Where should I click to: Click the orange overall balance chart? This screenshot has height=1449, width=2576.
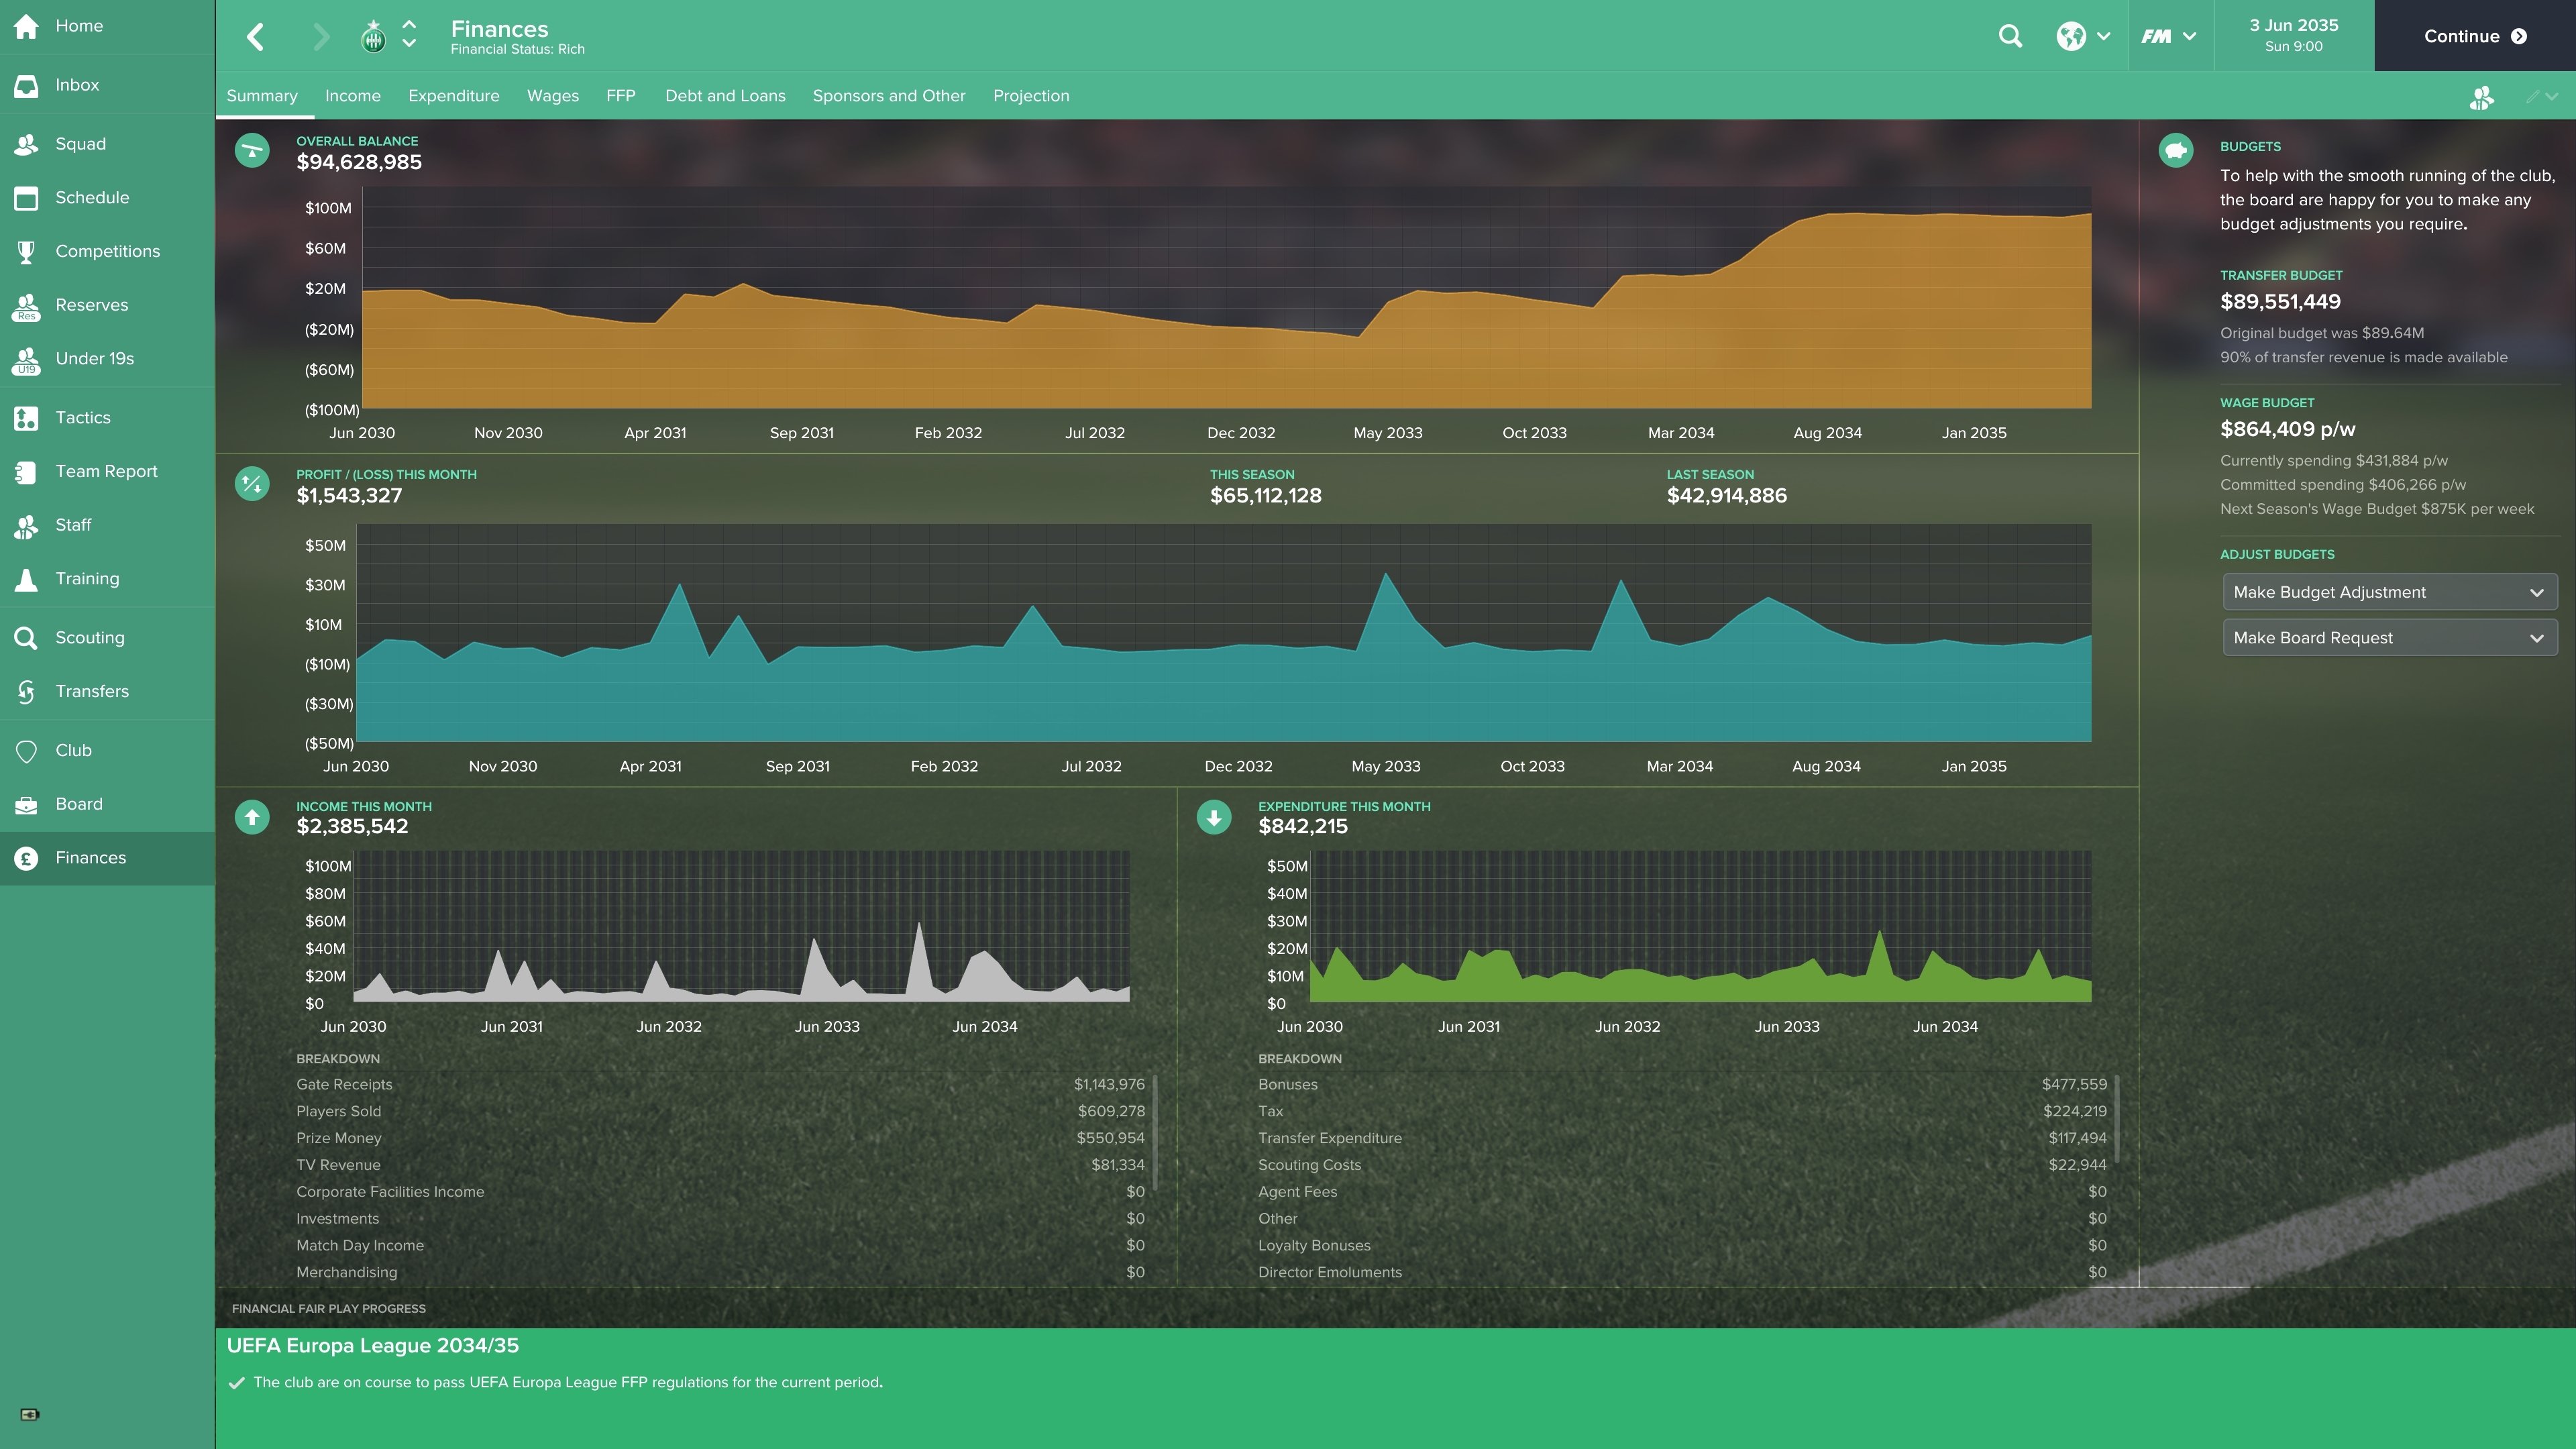(x=1226, y=298)
